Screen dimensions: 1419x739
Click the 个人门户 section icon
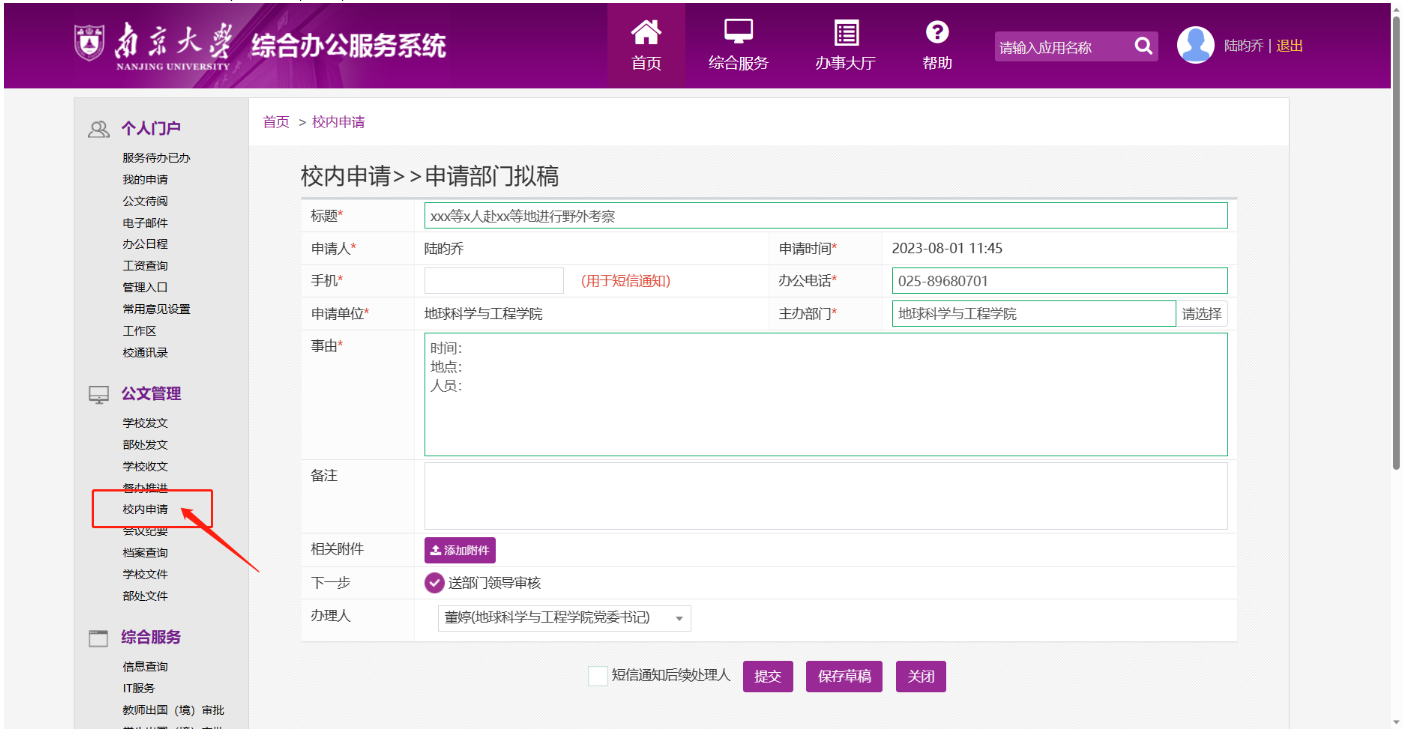click(98, 129)
